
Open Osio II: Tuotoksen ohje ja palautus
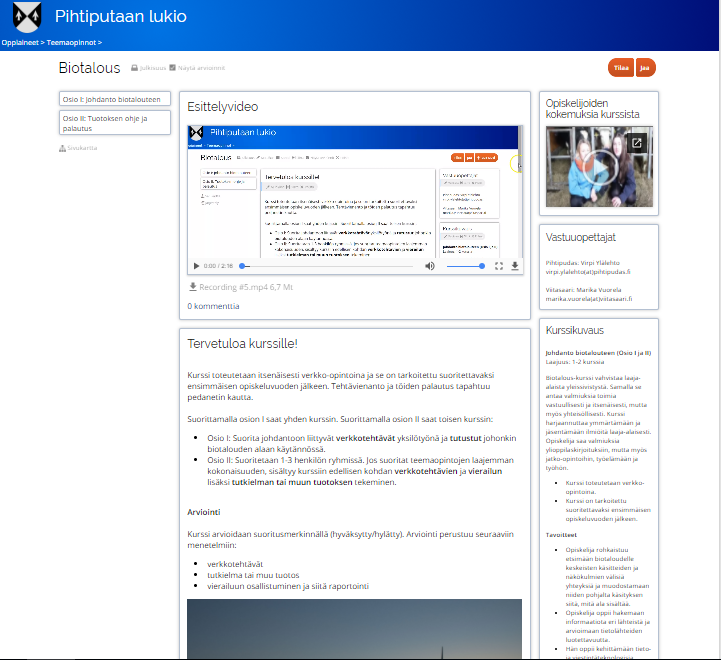coord(114,123)
